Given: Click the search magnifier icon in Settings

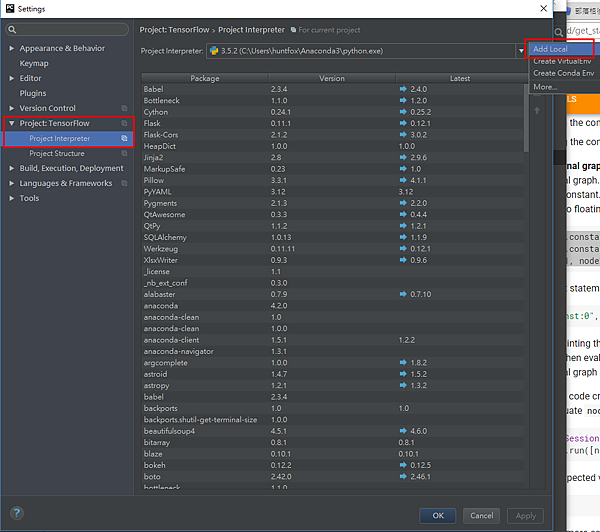Looking at the screenshot, I should (12, 29).
